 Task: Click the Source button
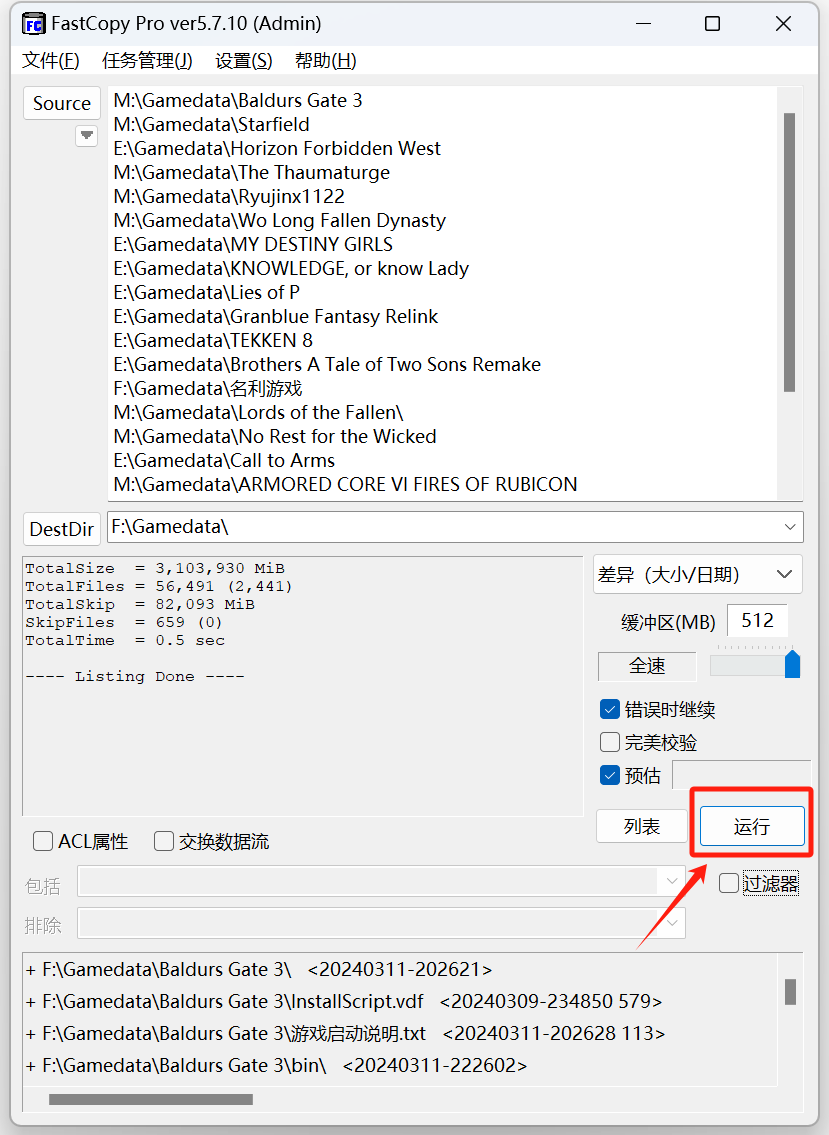pyautogui.click(x=62, y=104)
